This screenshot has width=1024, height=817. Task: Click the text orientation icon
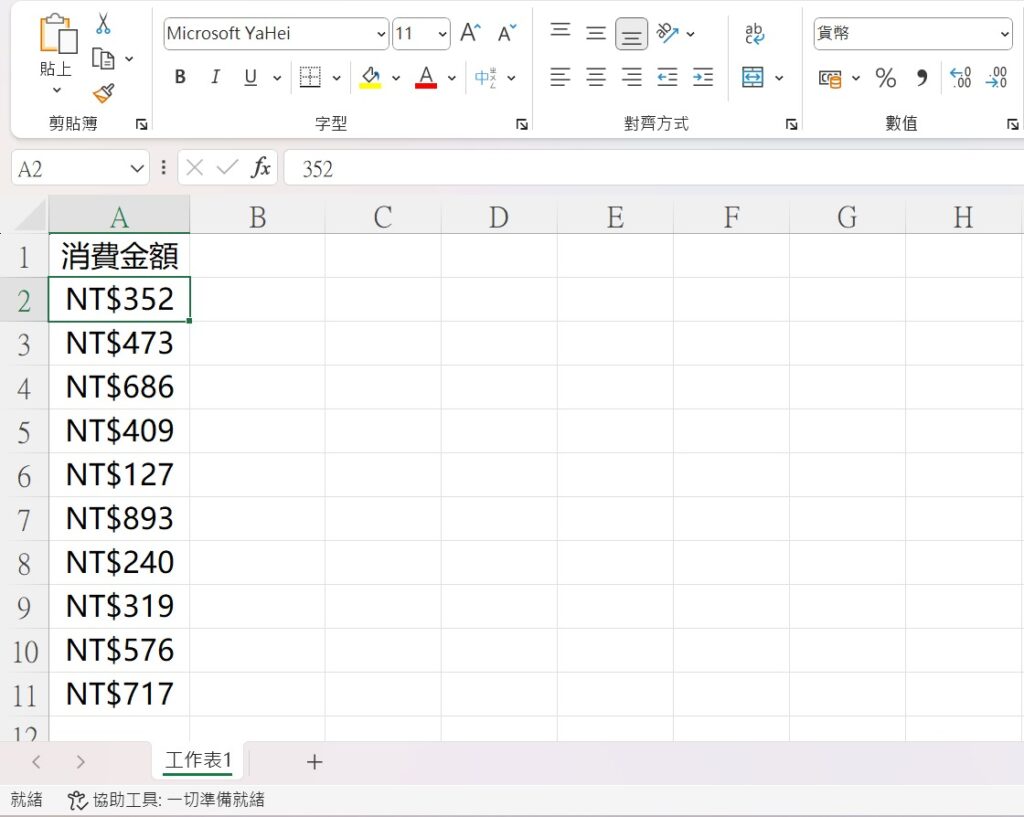point(667,33)
